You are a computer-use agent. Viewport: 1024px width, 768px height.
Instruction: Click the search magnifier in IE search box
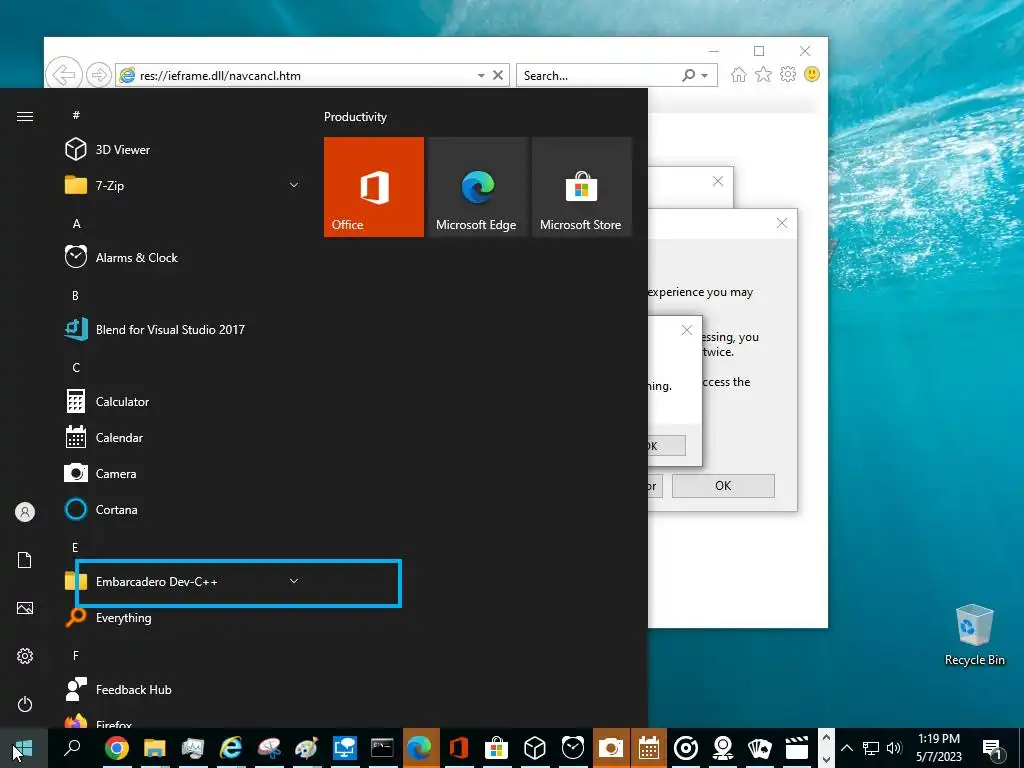tap(688, 75)
